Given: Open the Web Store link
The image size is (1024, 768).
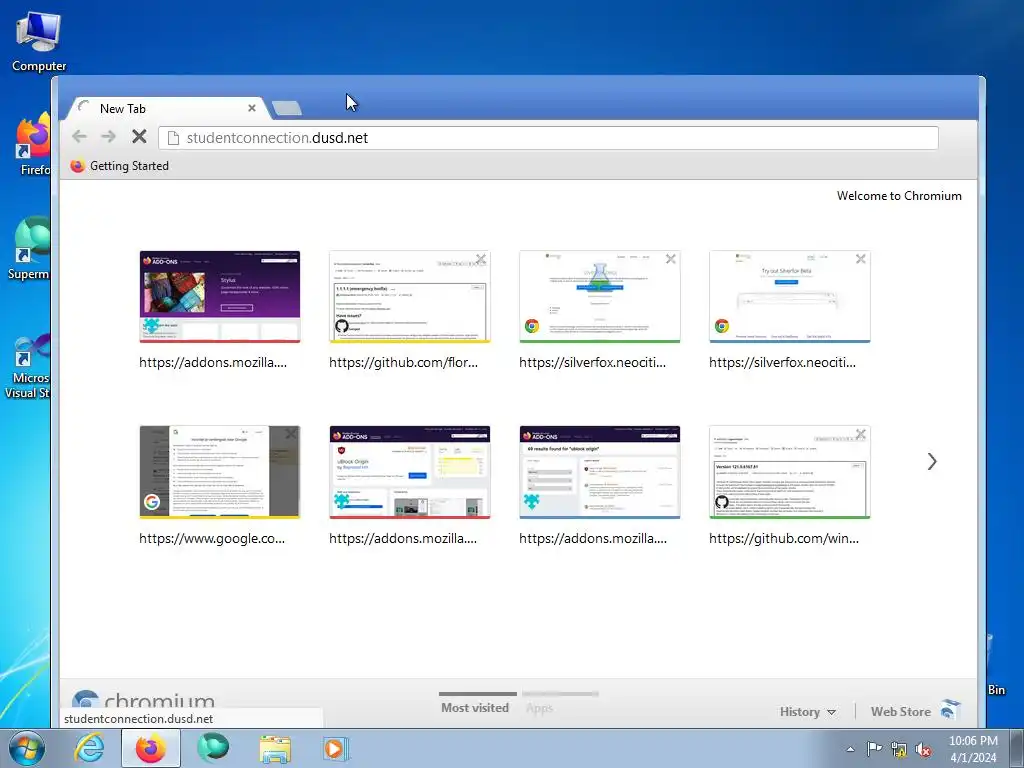Looking at the screenshot, I should 901,712.
